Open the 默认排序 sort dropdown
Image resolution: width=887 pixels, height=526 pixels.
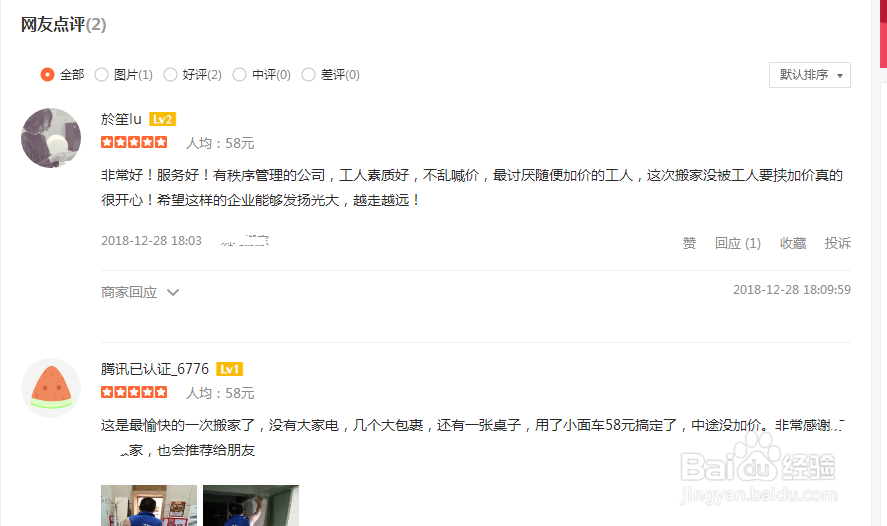pos(810,75)
